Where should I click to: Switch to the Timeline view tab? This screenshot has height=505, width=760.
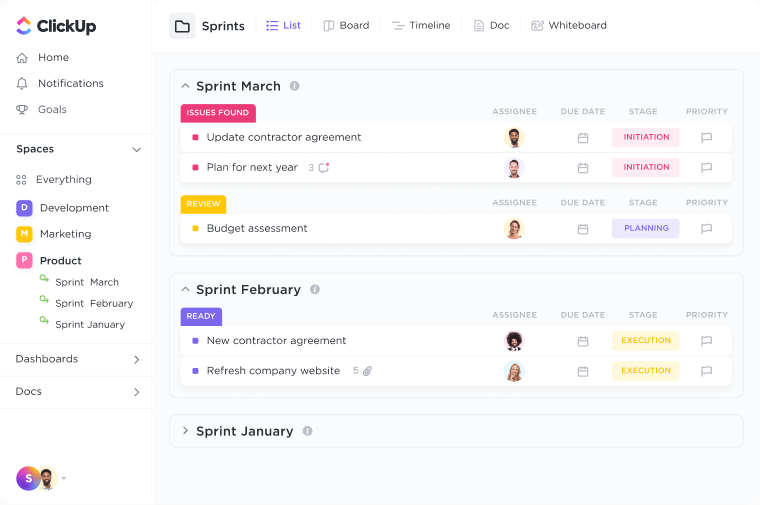coord(421,26)
